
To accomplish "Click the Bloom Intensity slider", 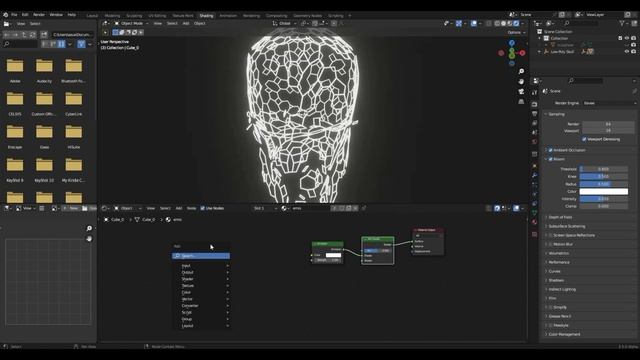I will pos(604,199).
